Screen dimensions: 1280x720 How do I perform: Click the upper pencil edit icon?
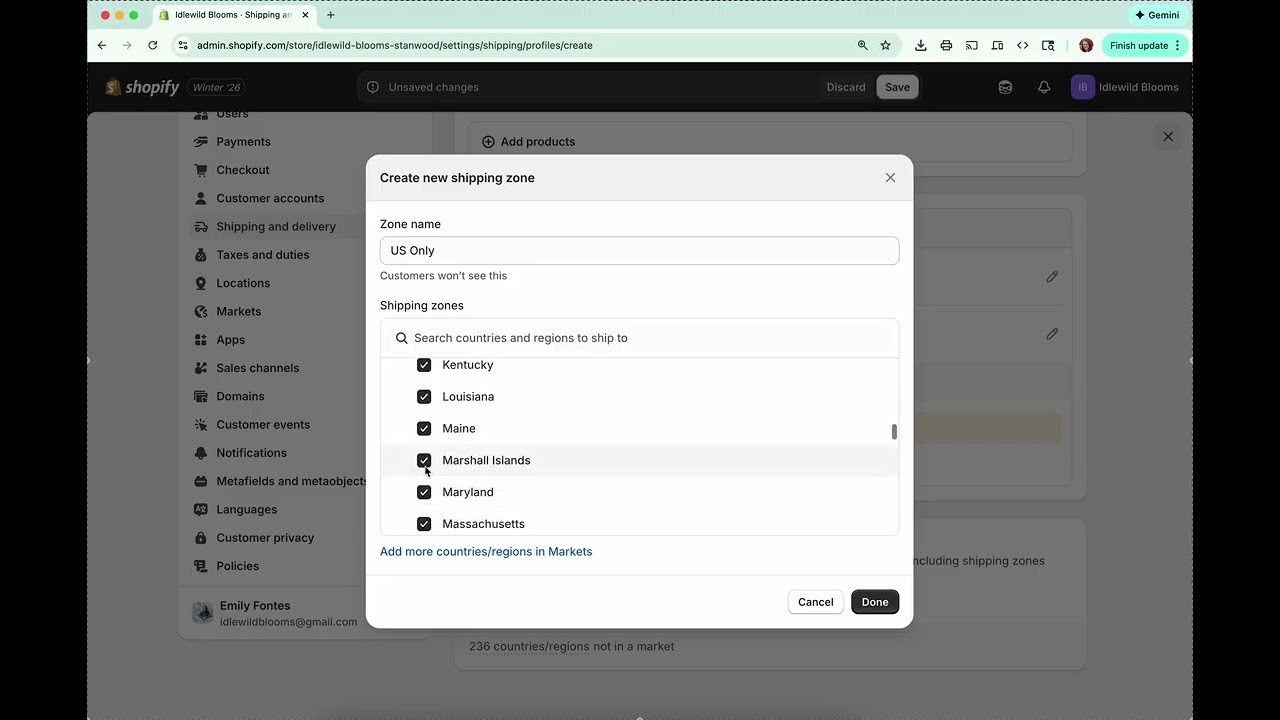tap(1052, 277)
